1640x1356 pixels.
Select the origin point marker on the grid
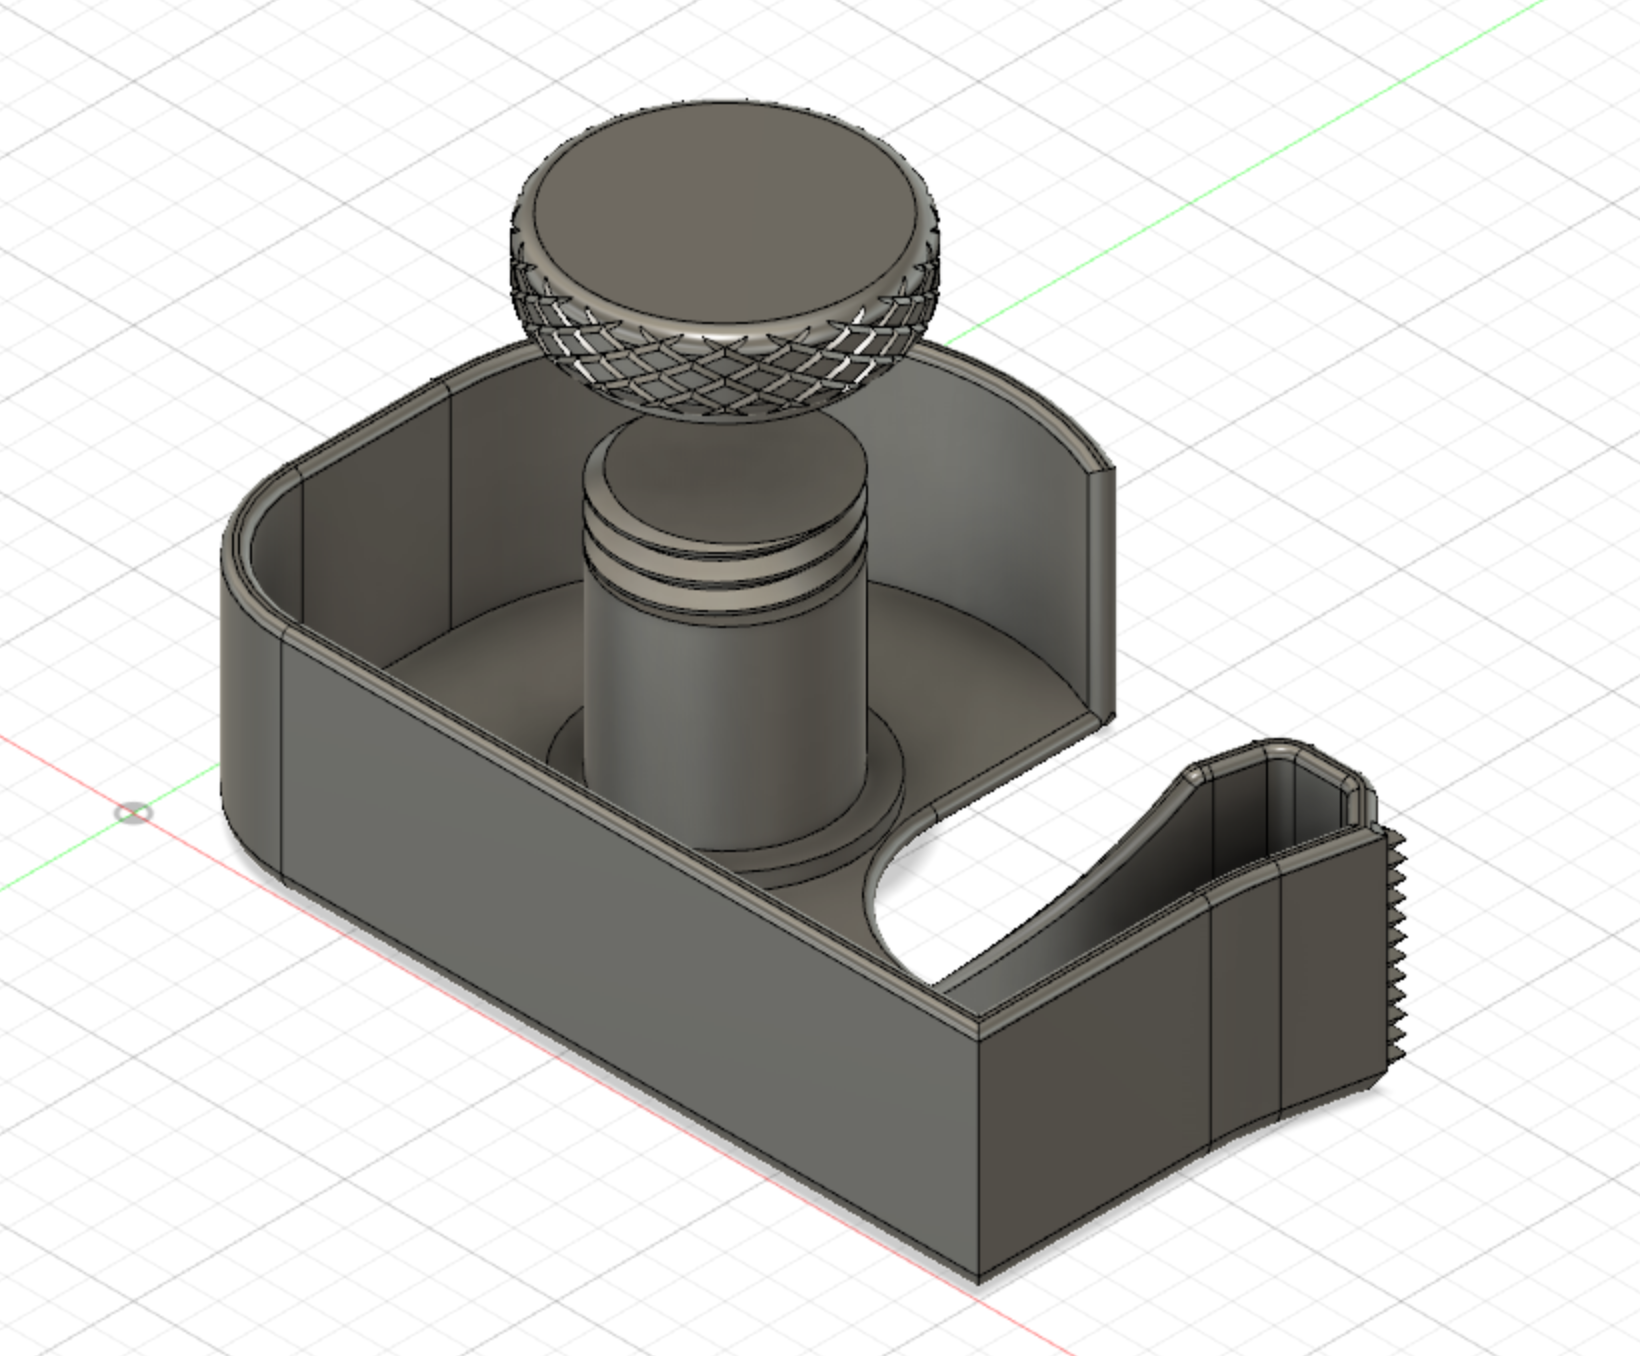tap(133, 813)
